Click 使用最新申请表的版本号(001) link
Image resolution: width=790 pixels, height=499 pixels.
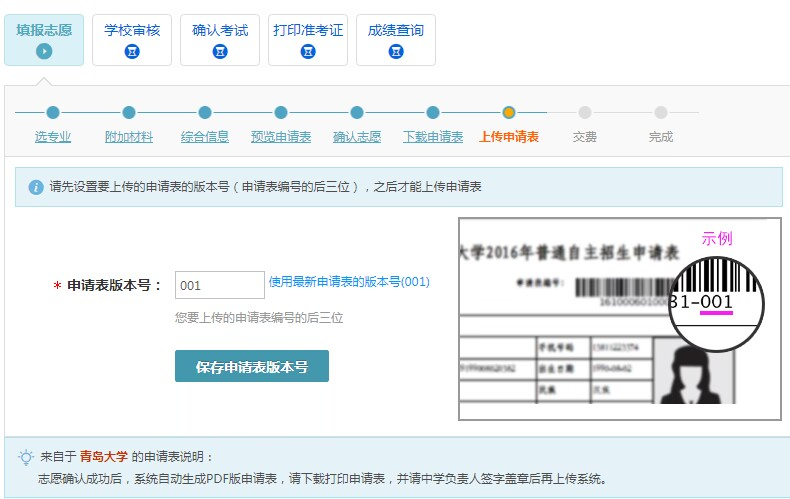[349, 283]
